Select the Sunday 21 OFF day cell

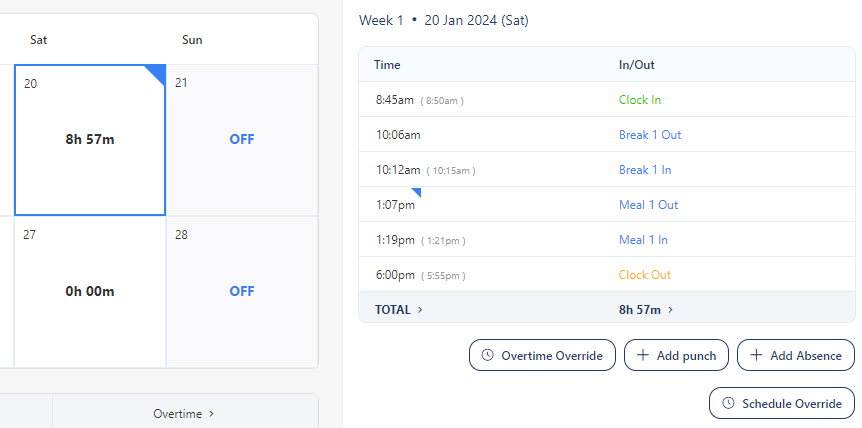click(242, 140)
